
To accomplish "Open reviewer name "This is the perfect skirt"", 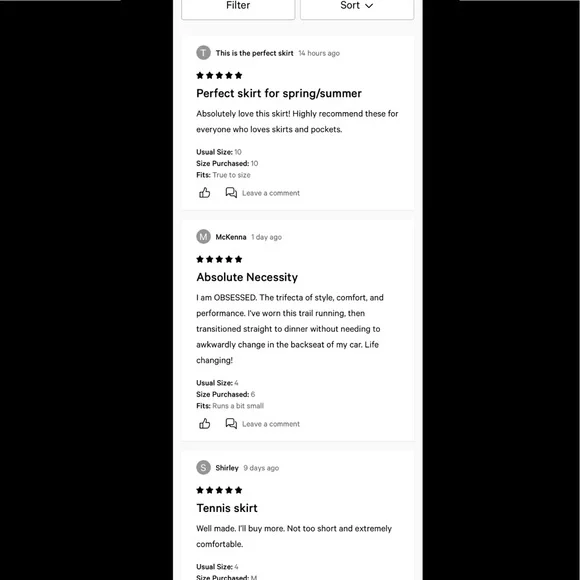I will pos(254,53).
